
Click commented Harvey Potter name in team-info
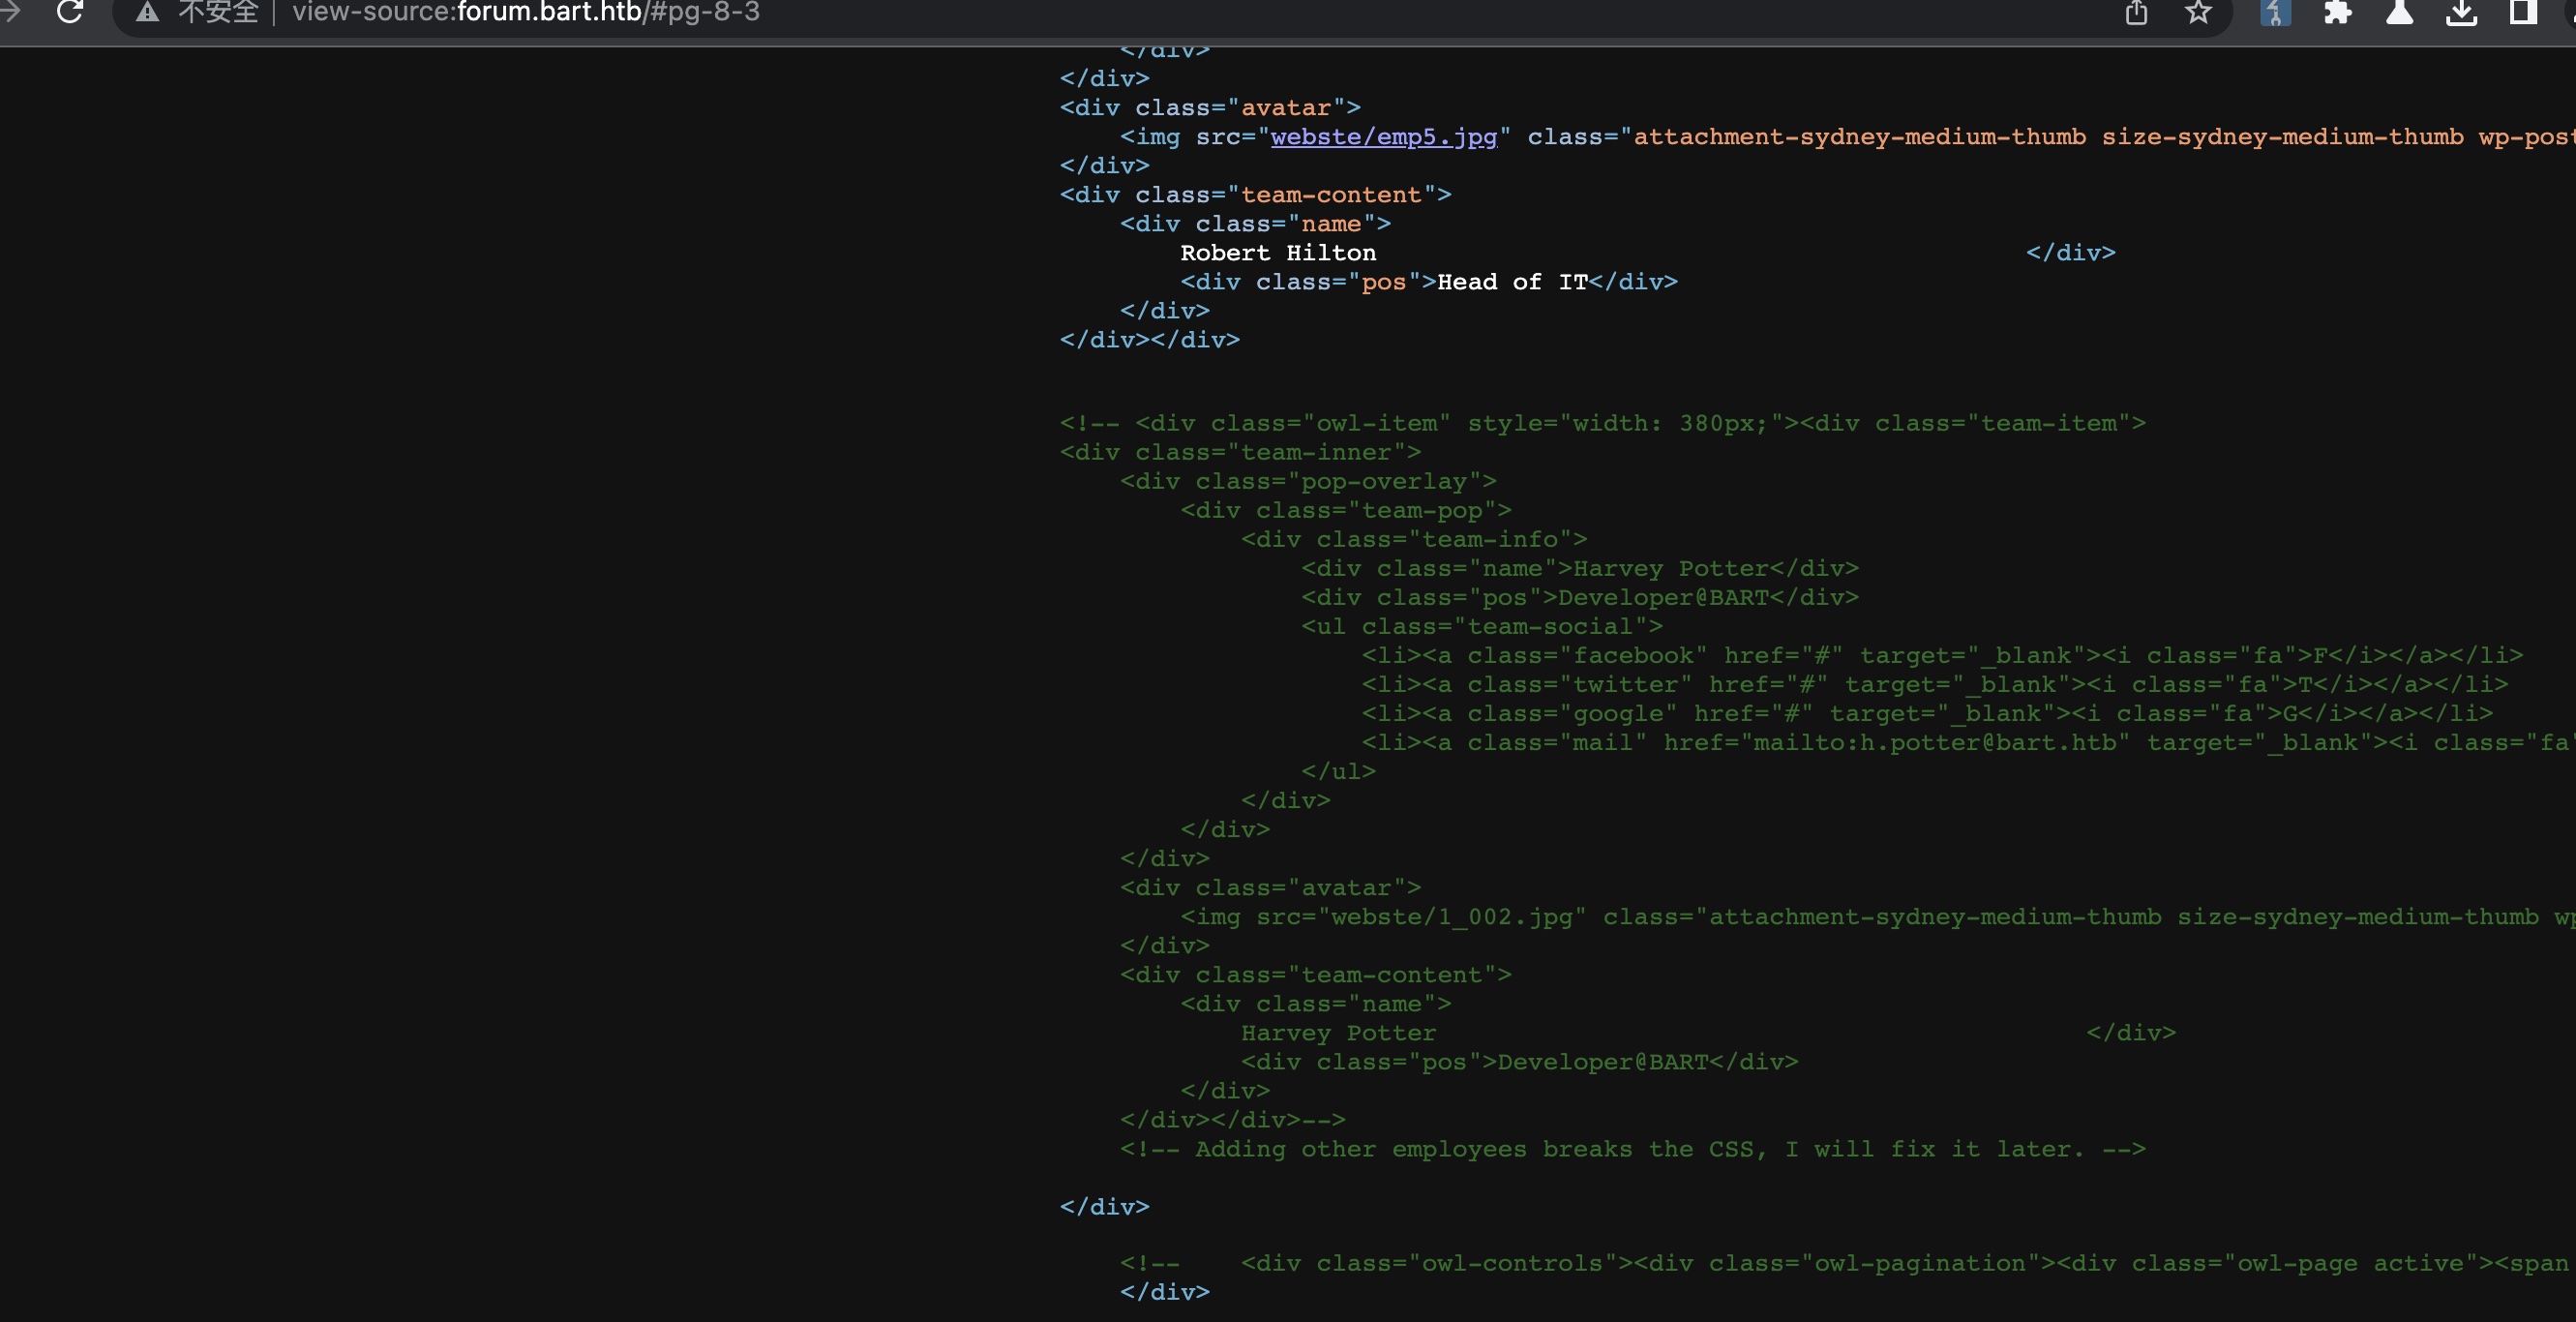pyautogui.click(x=1670, y=569)
